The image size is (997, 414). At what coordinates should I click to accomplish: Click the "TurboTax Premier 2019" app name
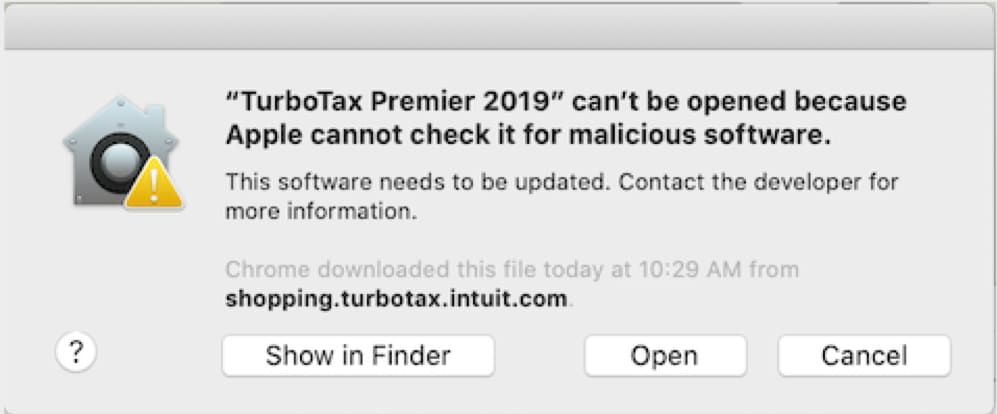pyautogui.click(x=394, y=102)
